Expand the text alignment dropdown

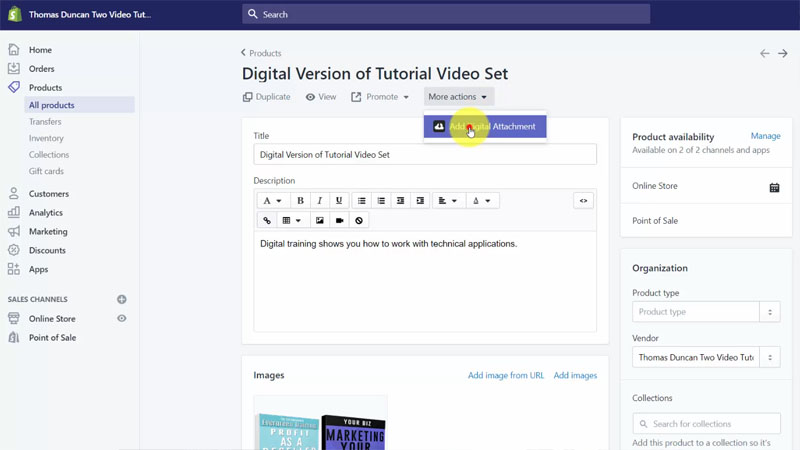448,201
